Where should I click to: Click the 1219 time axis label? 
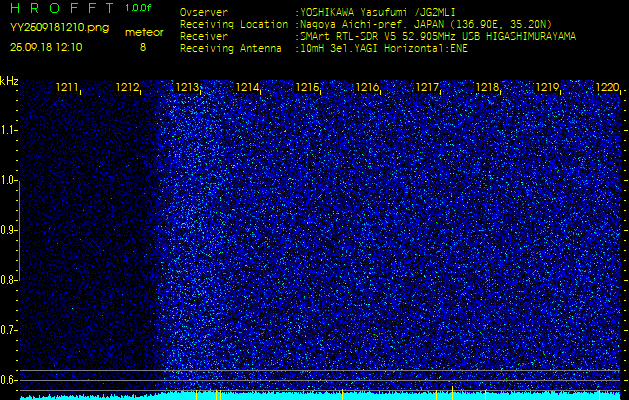click(x=547, y=87)
